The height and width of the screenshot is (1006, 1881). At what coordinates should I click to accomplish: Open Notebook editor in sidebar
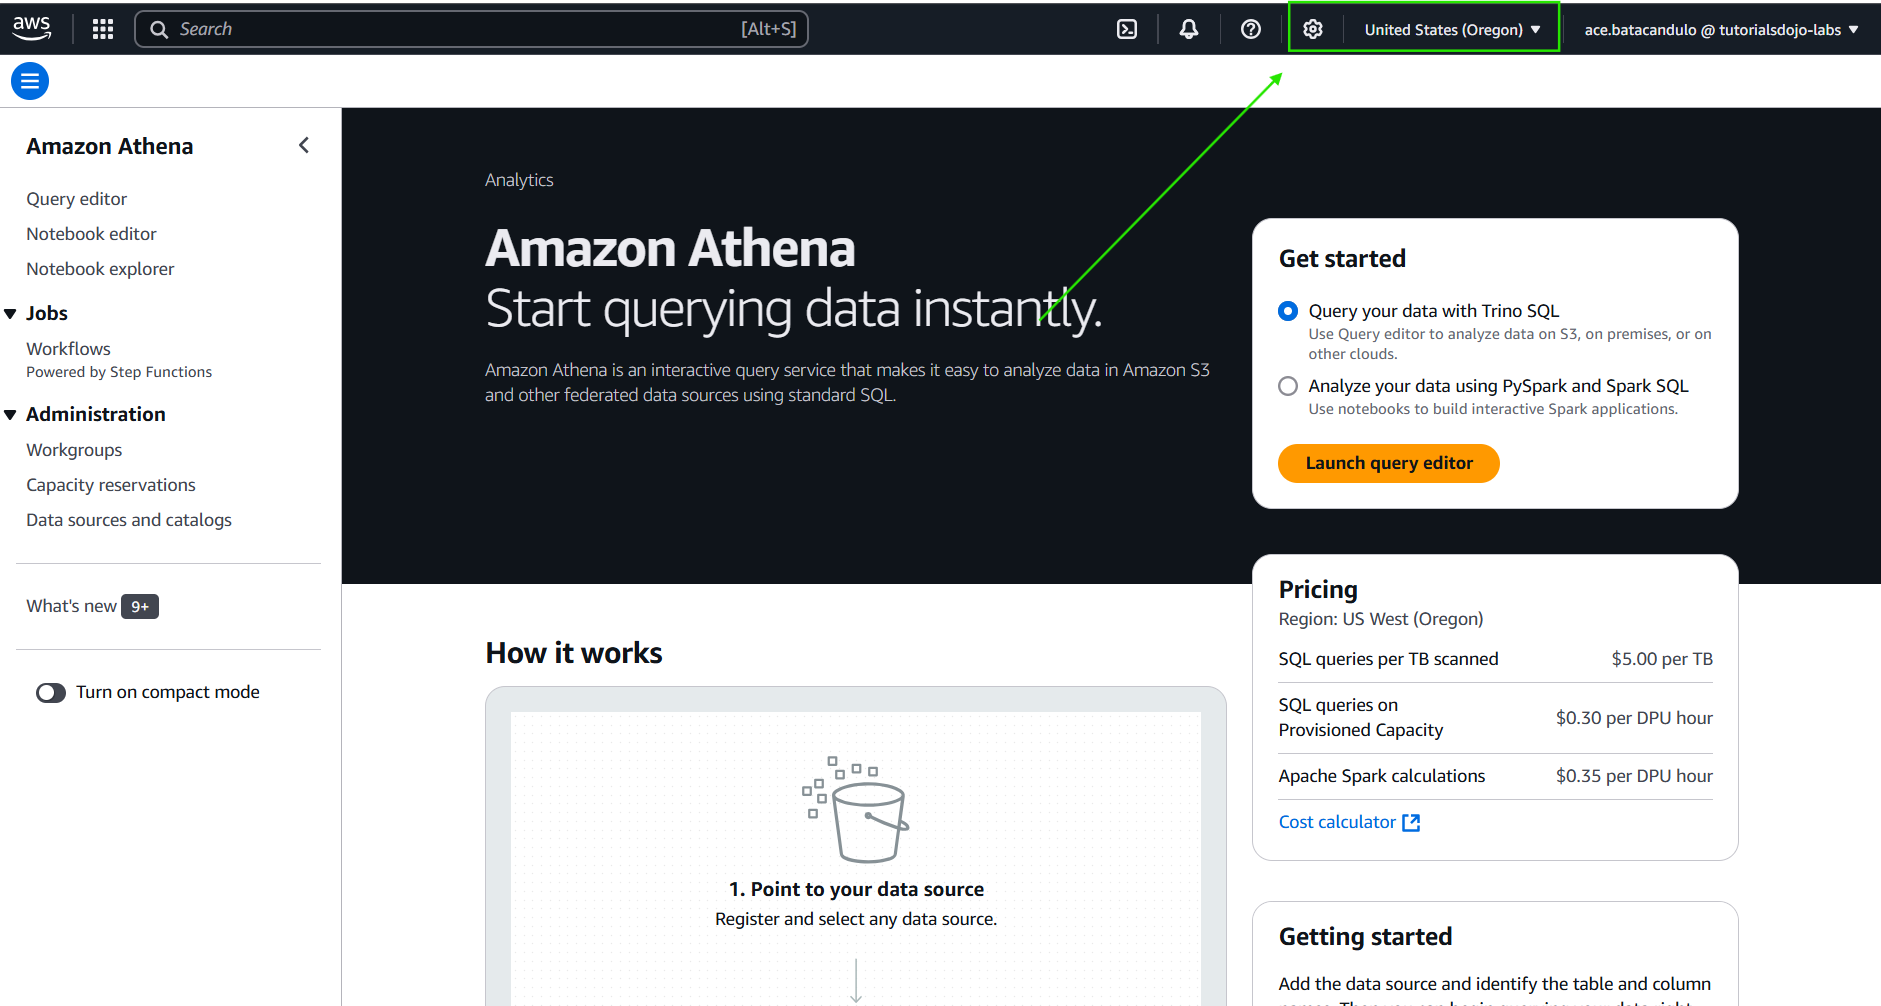[x=91, y=234]
